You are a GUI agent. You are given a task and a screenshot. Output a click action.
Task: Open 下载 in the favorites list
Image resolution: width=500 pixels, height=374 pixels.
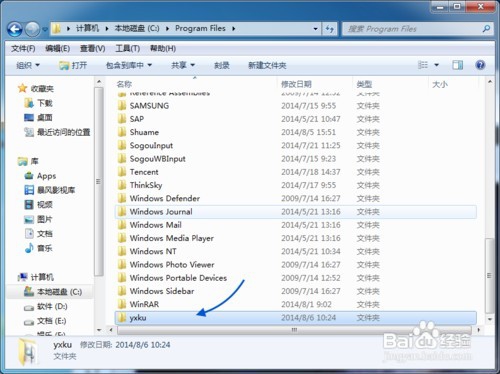click(38, 103)
